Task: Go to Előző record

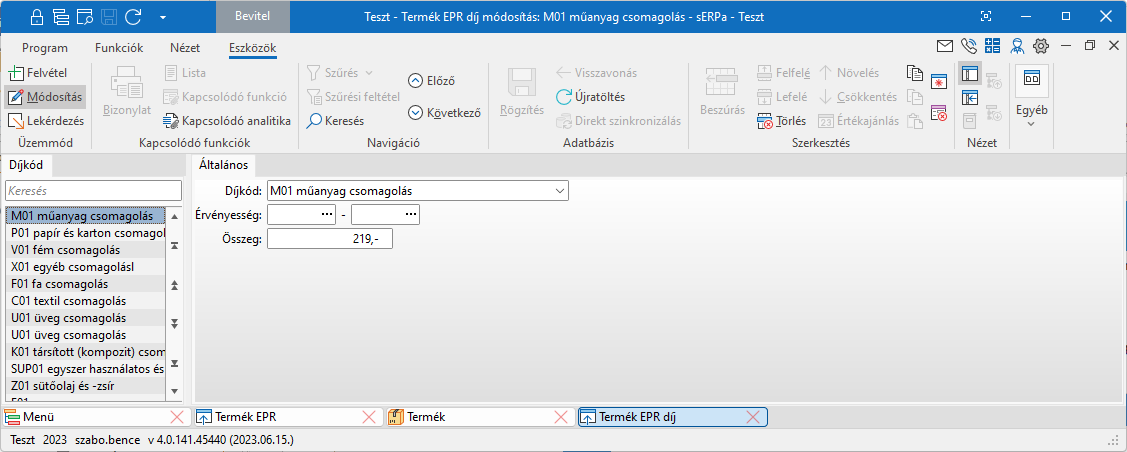Action: (431, 80)
